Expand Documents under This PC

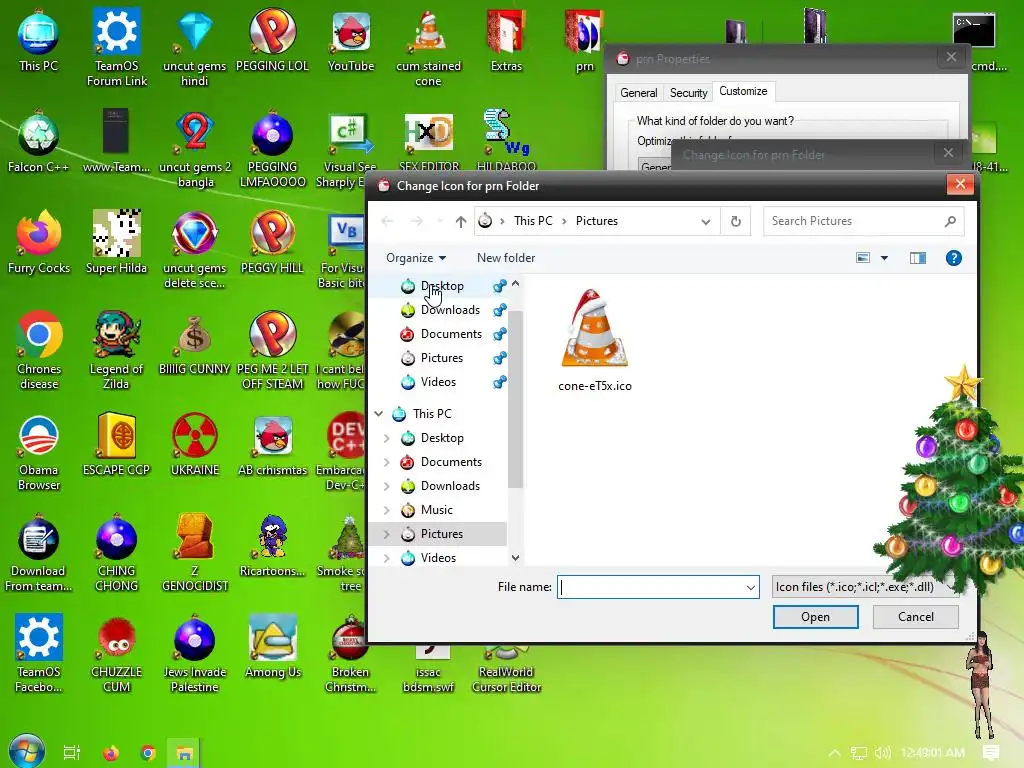click(x=387, y=462)
